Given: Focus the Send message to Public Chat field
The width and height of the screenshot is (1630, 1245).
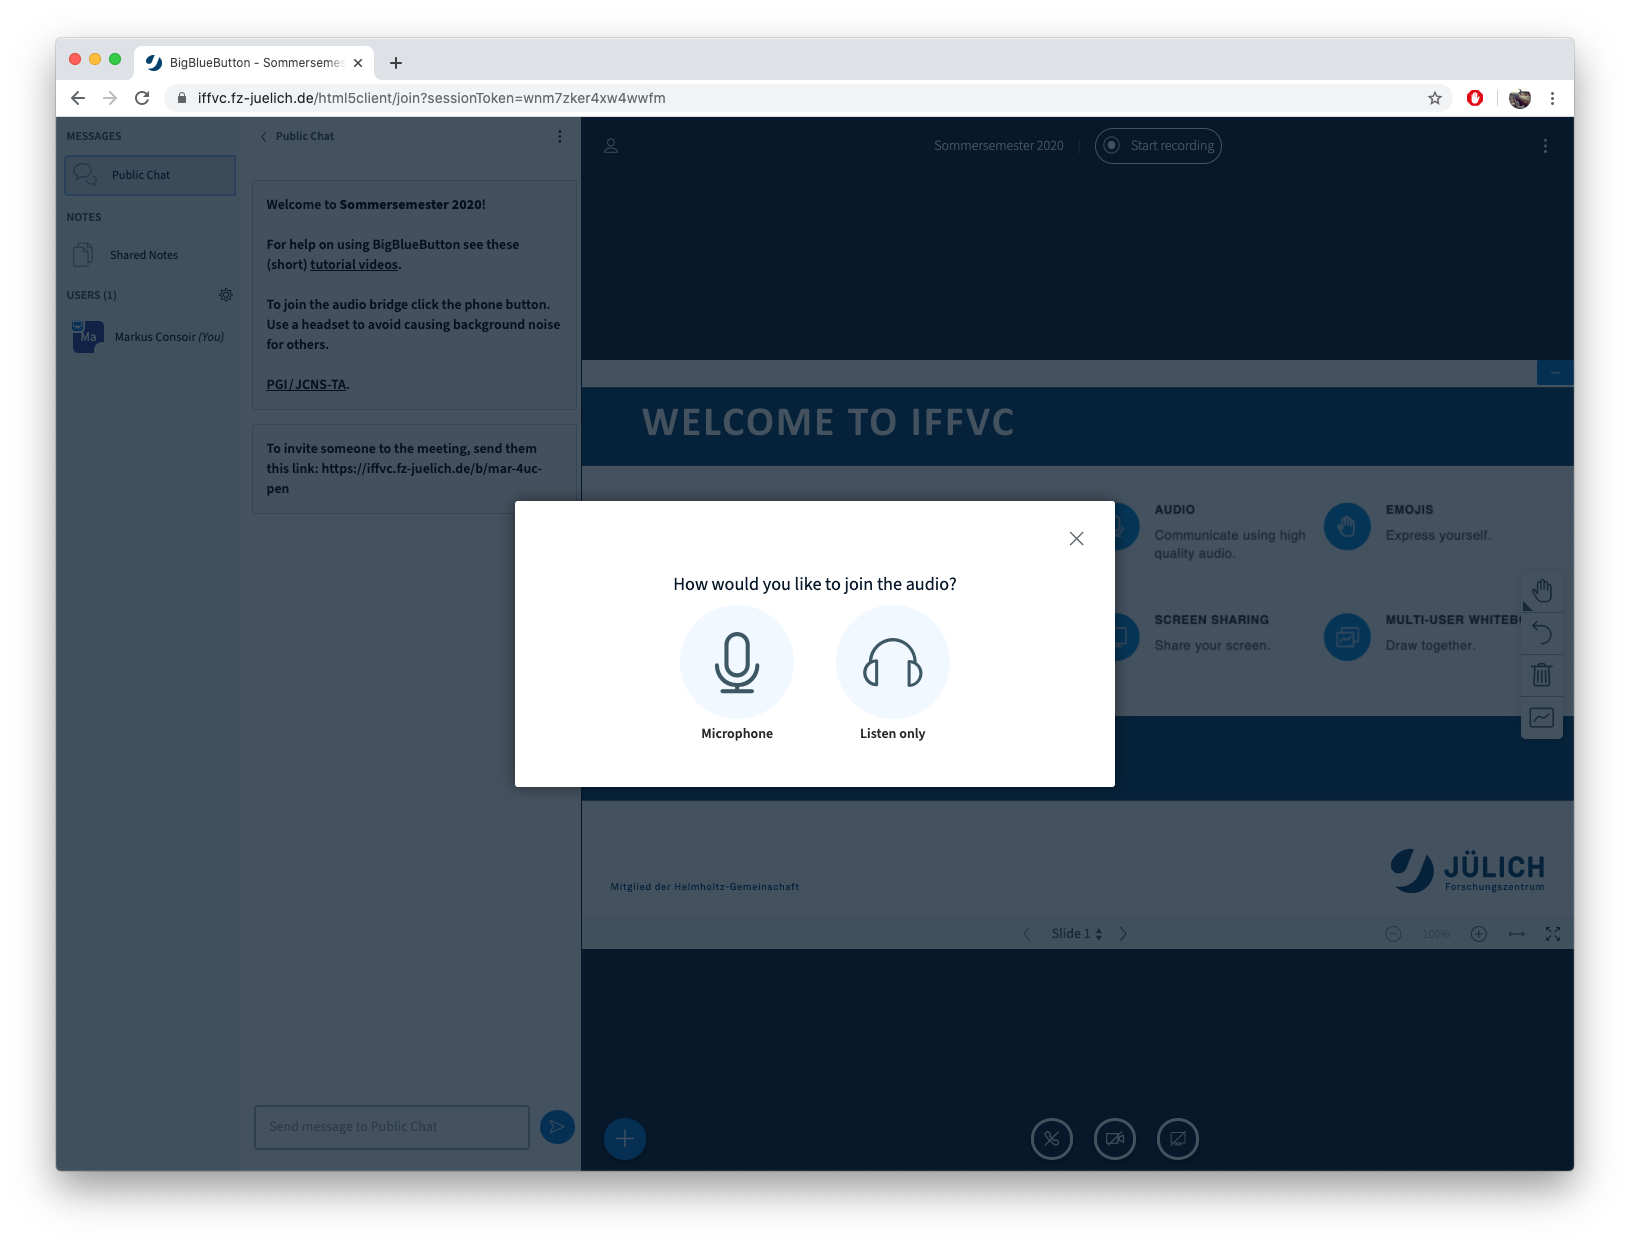Looking at the screenshot, I should [392, 1127].
